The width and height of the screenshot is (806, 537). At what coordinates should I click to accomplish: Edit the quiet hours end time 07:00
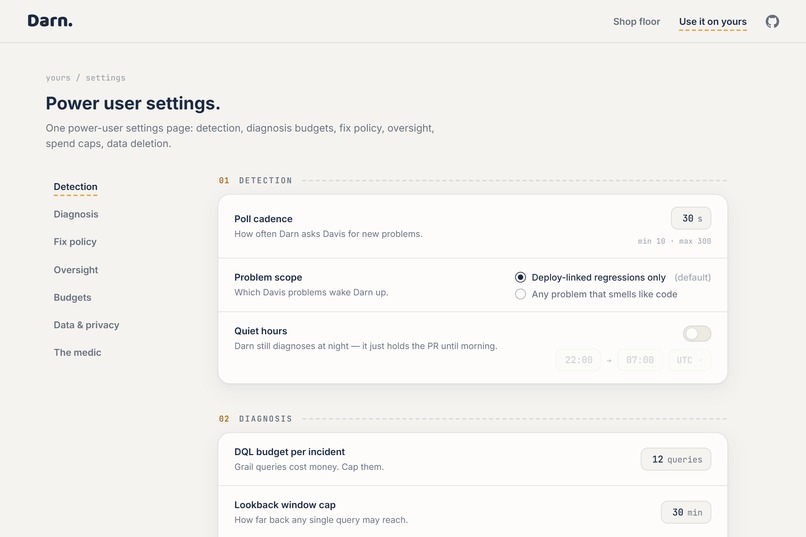639,360
